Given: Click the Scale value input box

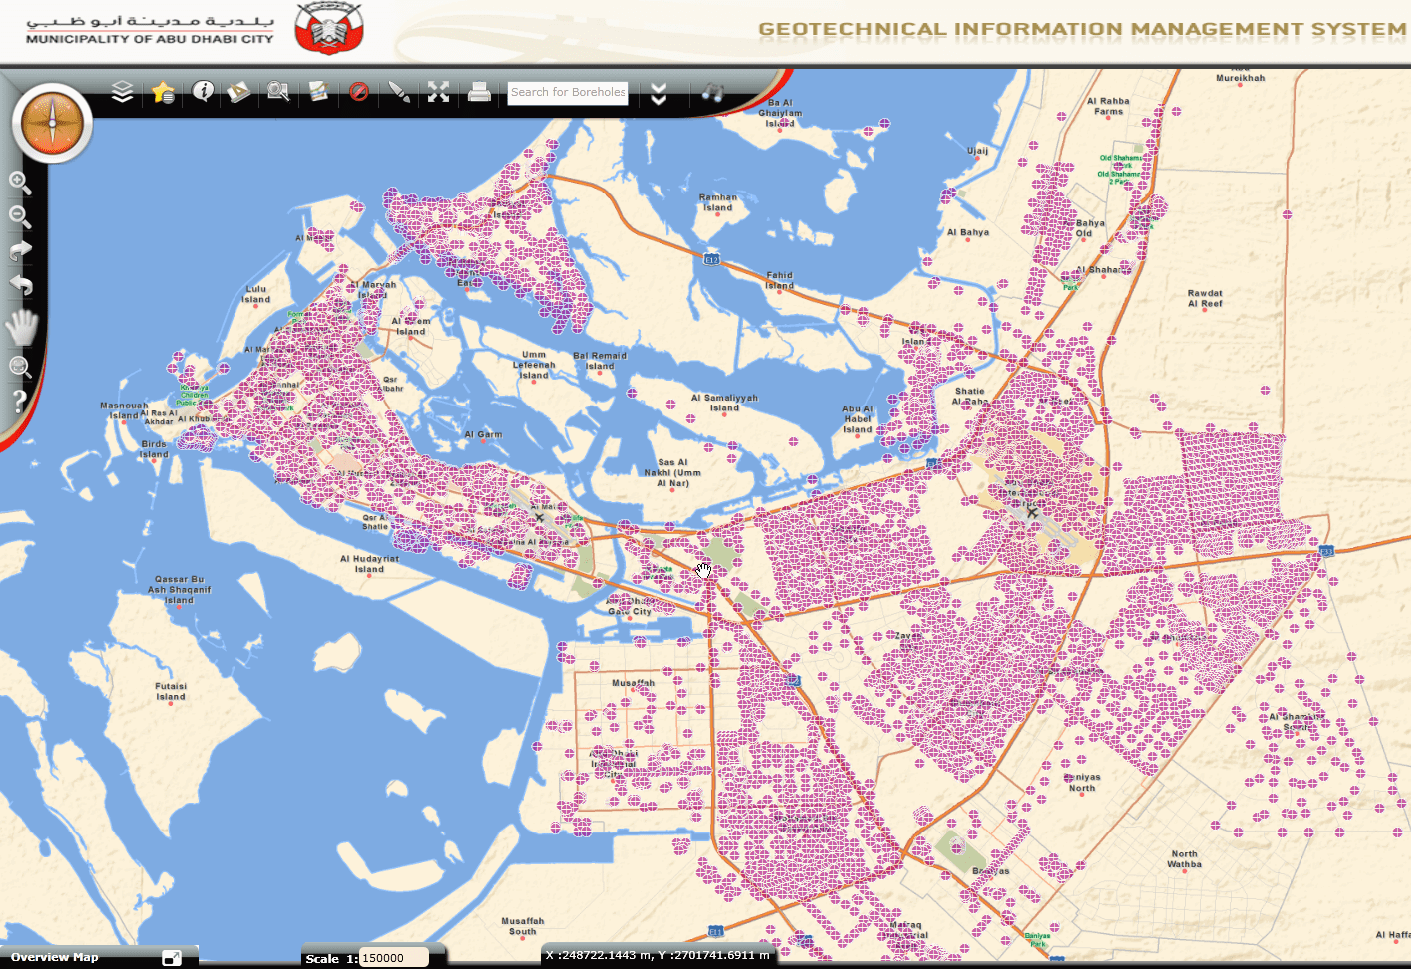Looking at the screenshot, I should (393, 957).
